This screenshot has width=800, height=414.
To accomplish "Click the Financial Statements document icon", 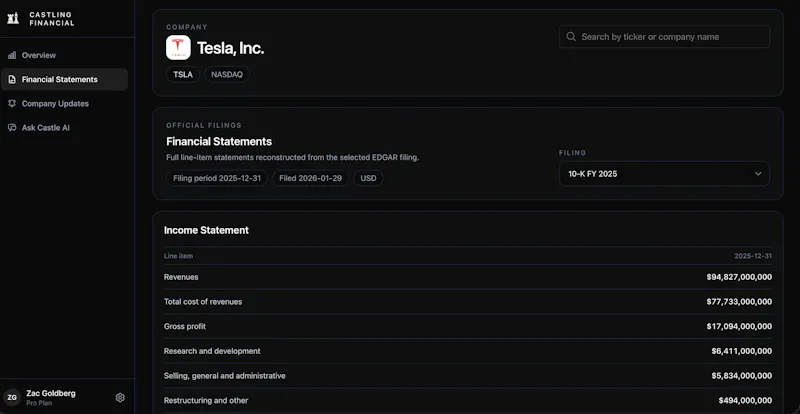I will 12,80.
